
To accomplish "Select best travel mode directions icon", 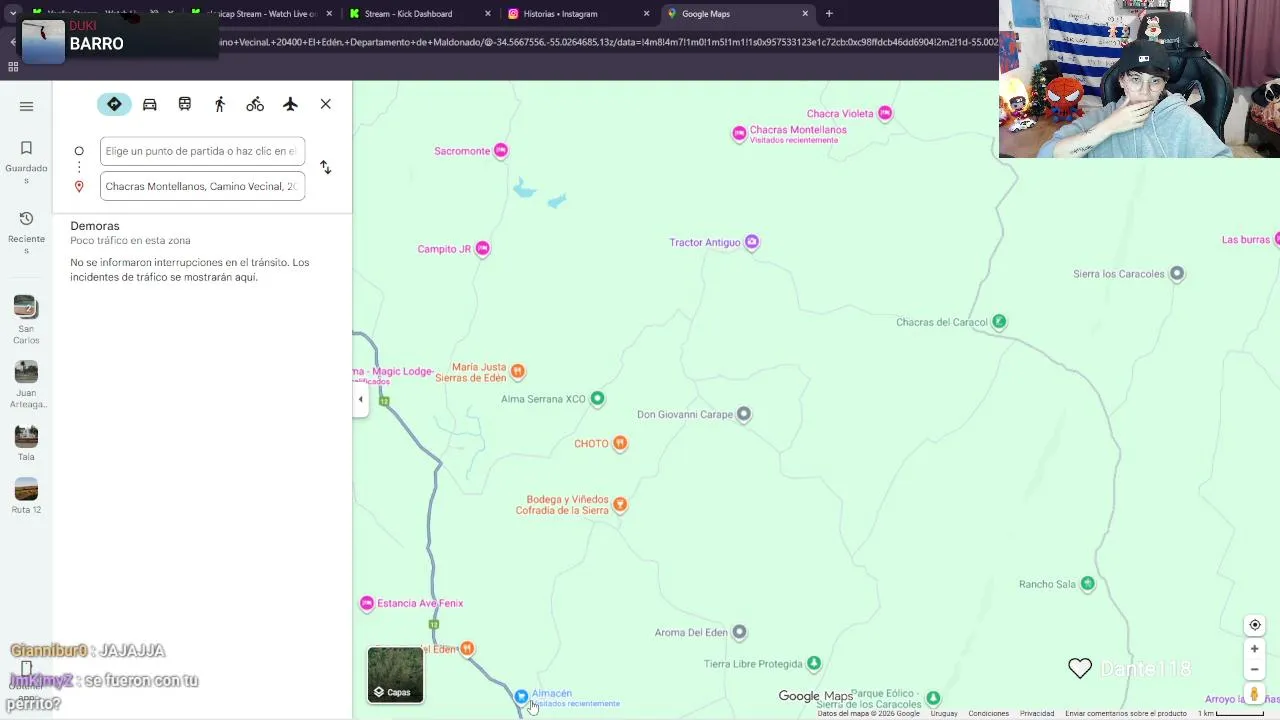I will click(x=114, y=104).
